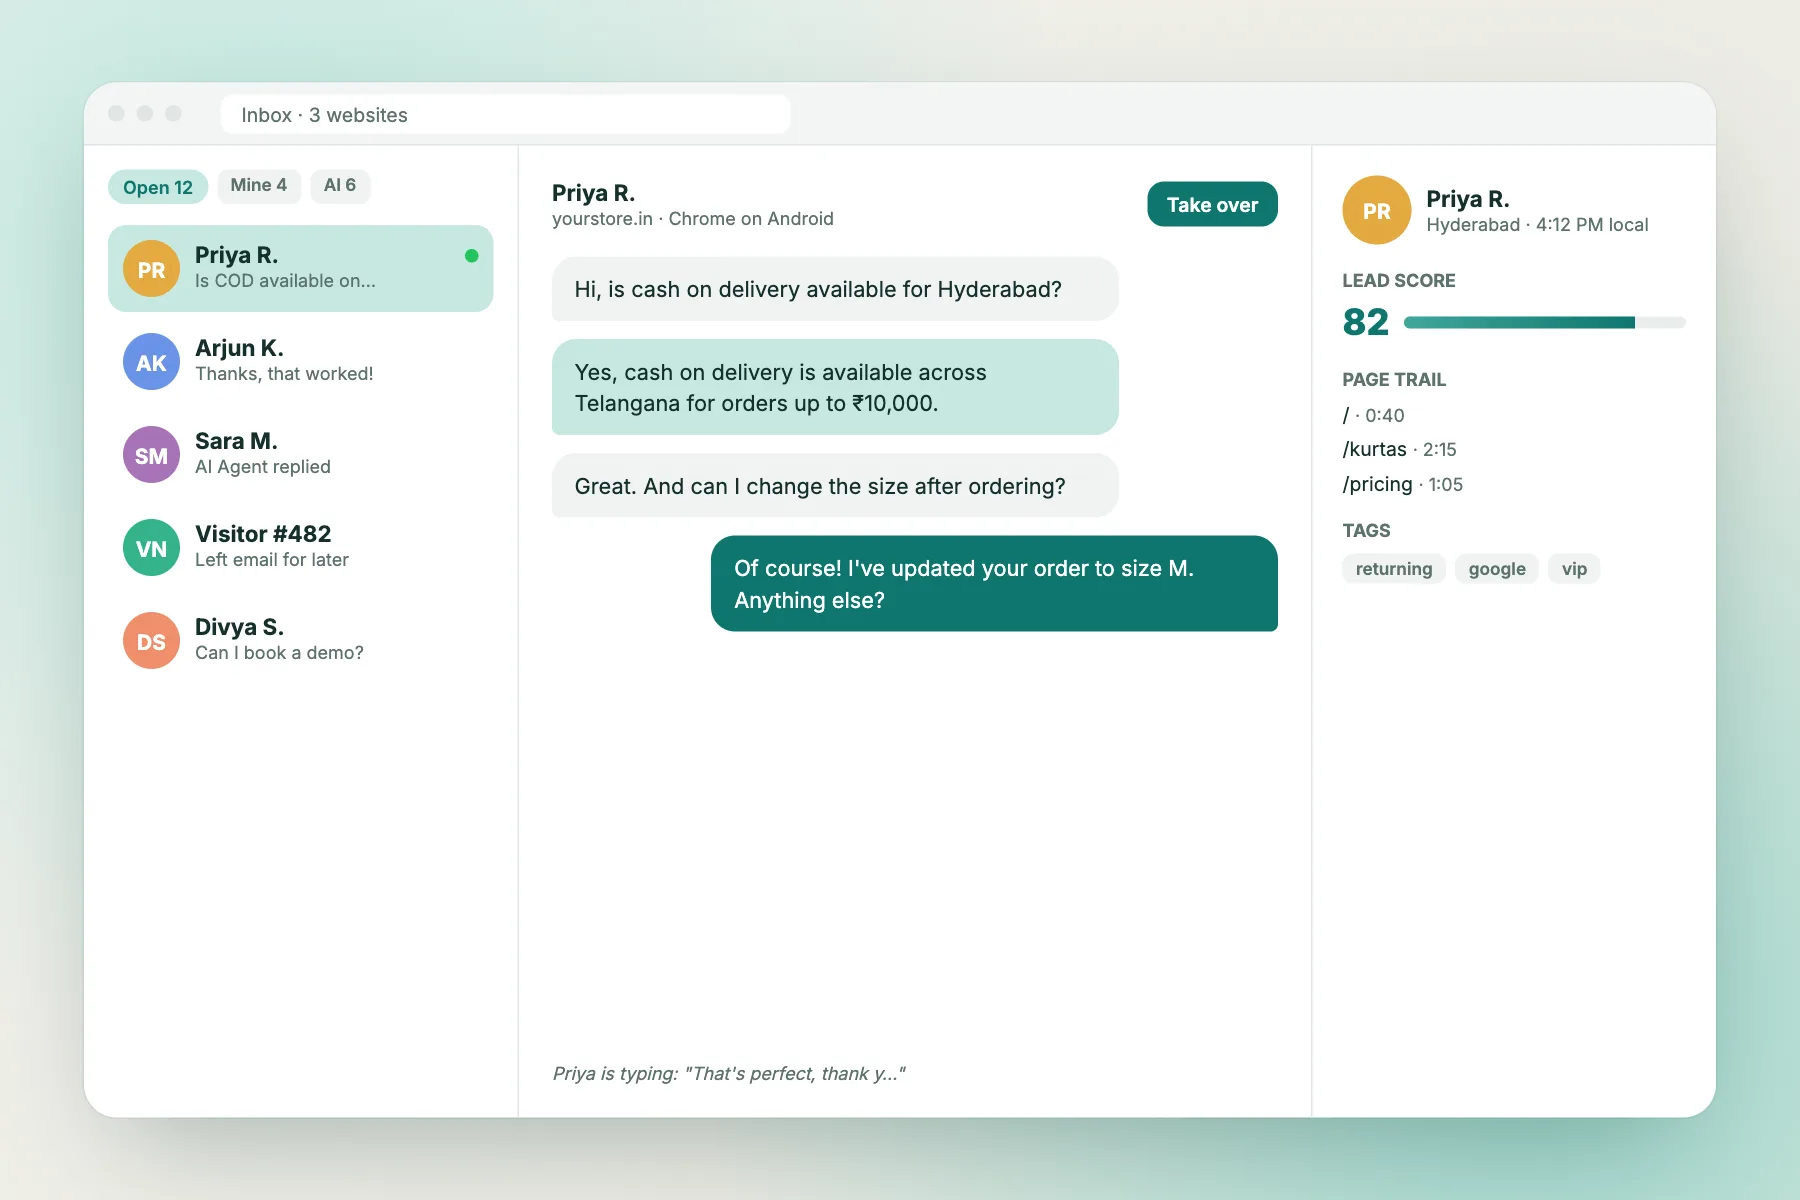
Task: Click the 'Of course! I've updated your order' bubble
Action: 994,584
